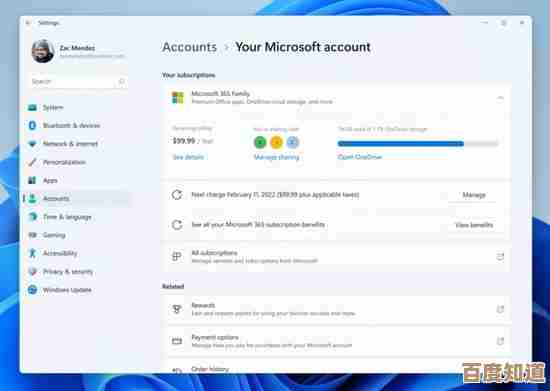Screen dimensions: 550x391
Task: Click the Apps grid icon
Action: click(x=32, y=180)
